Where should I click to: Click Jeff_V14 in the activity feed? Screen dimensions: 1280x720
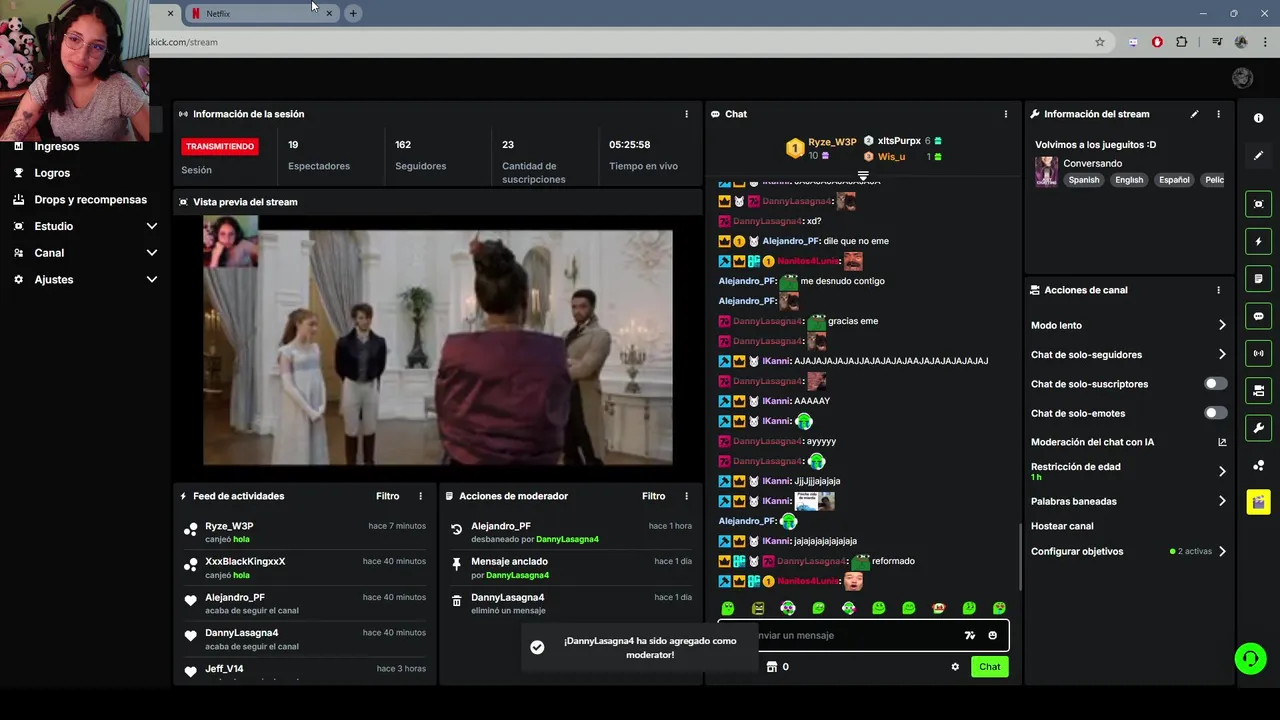click(224, 668)
